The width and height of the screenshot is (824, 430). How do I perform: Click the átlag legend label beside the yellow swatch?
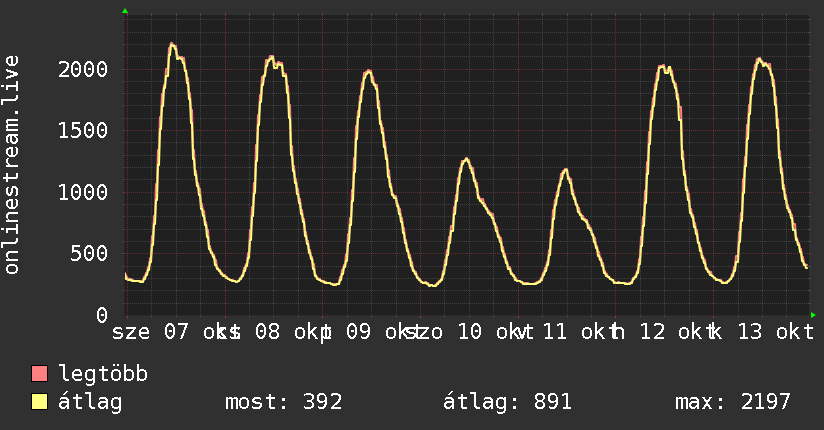point(90,402)
